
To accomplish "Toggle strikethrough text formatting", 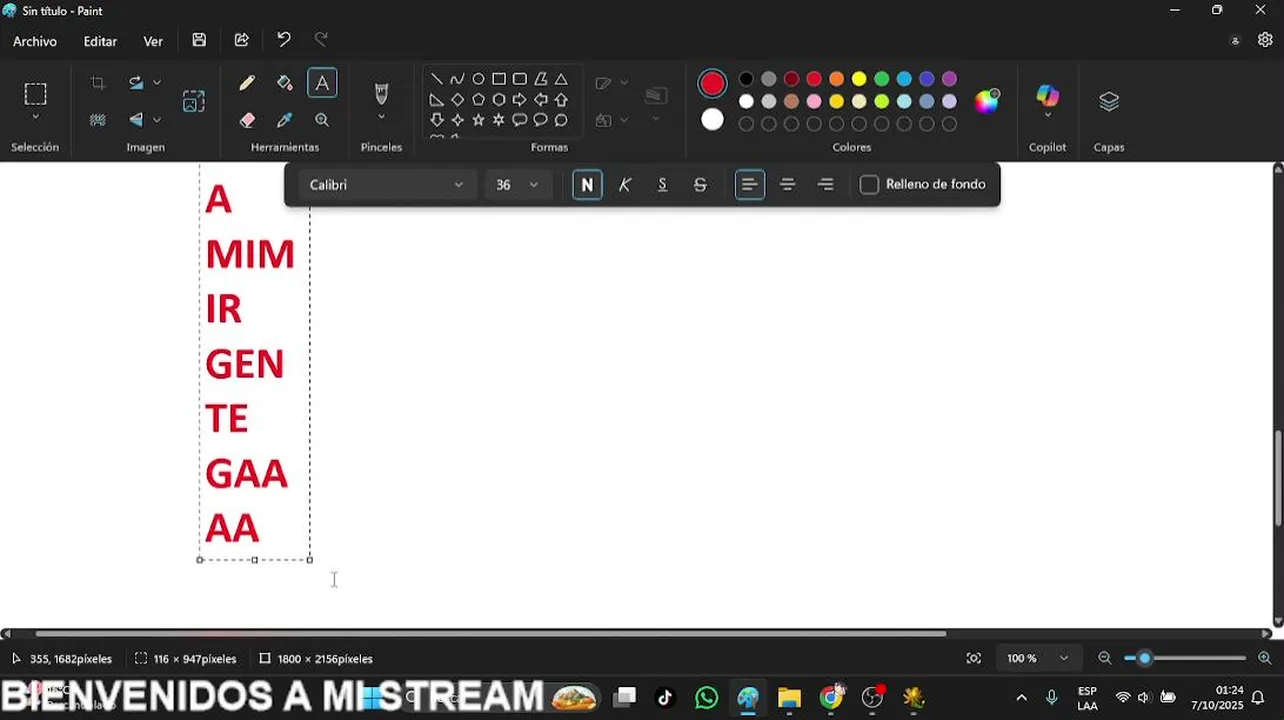I will click(700, 185).
